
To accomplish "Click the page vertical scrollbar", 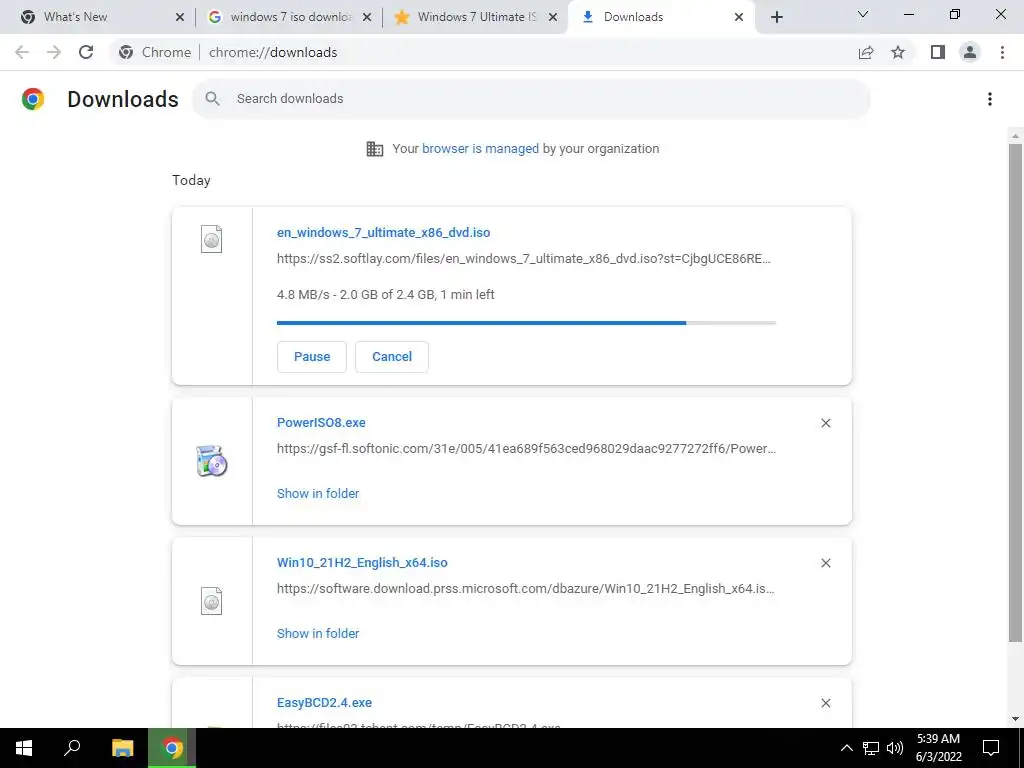I will point(1015,392).
